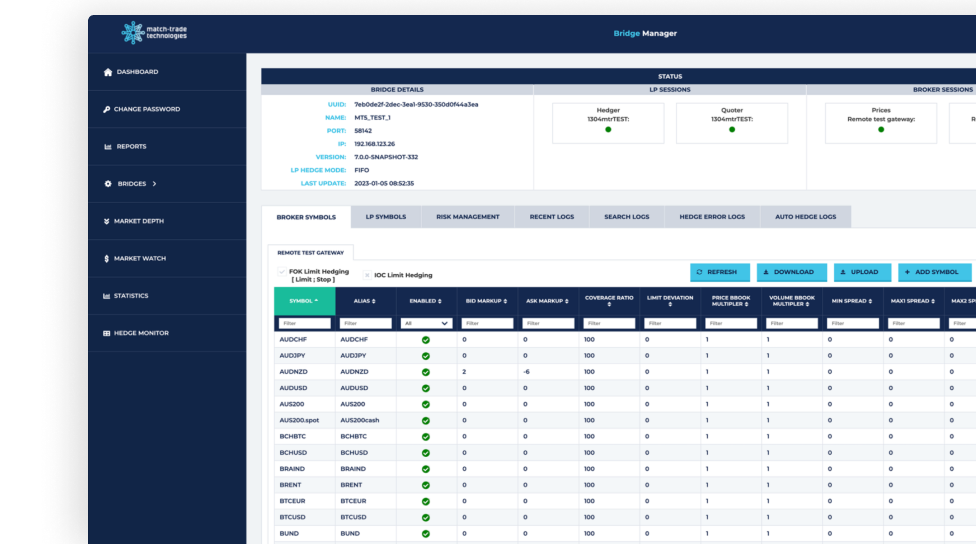The height and width of the screenshot is (544, 976).
Task: Click the Upload button
Action: tap(862, 272)
